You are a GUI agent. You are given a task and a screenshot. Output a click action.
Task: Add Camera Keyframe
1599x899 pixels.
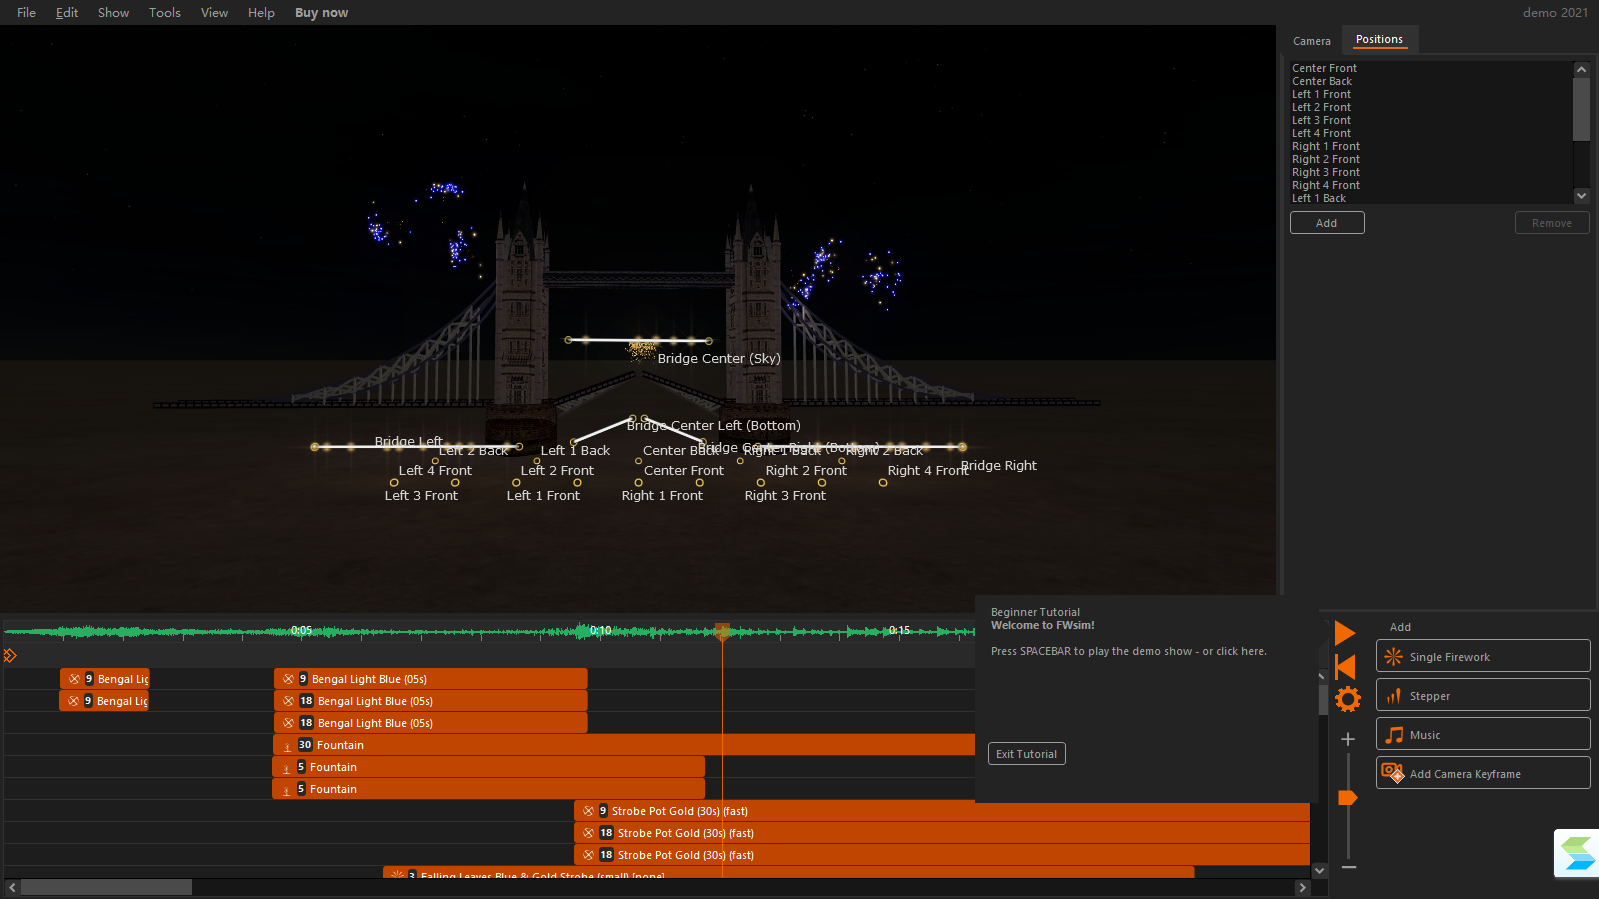tap(1483, 773)
